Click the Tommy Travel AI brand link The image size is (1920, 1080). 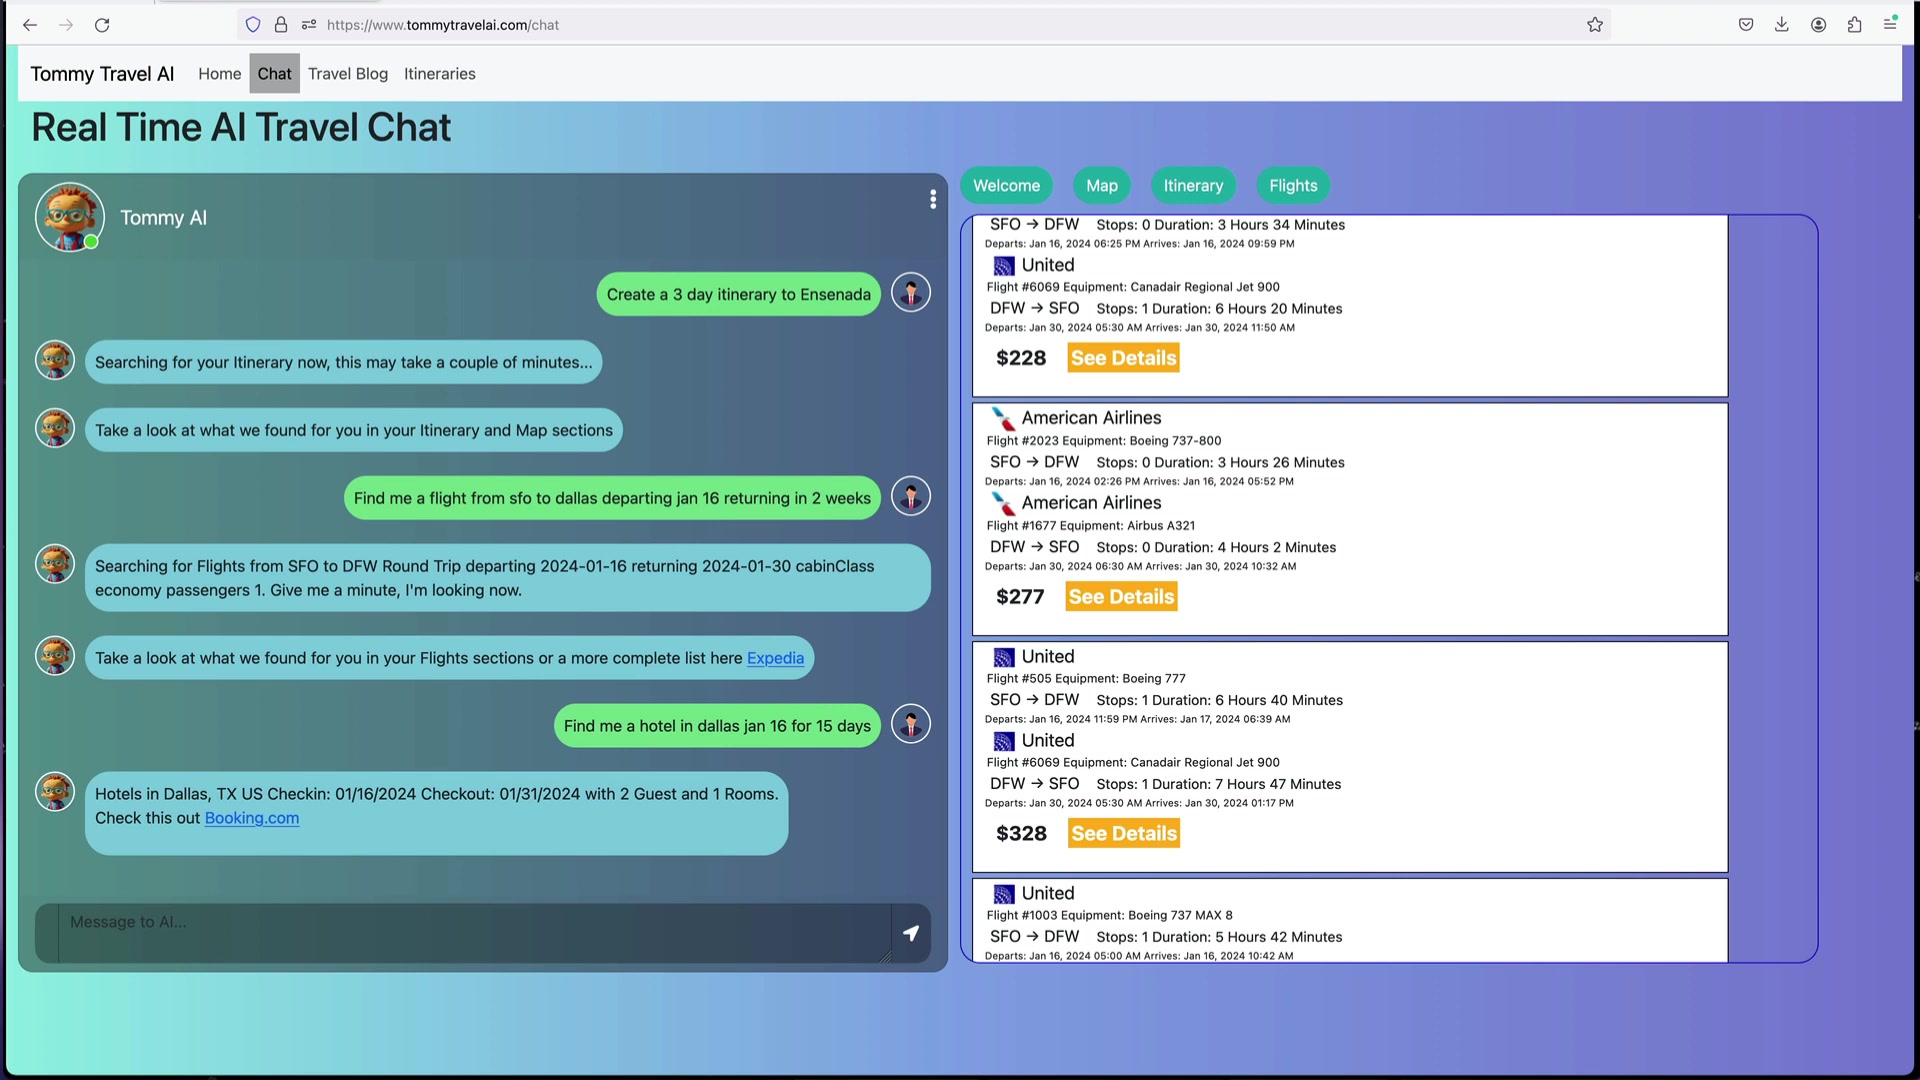click(x=102, y=74)
